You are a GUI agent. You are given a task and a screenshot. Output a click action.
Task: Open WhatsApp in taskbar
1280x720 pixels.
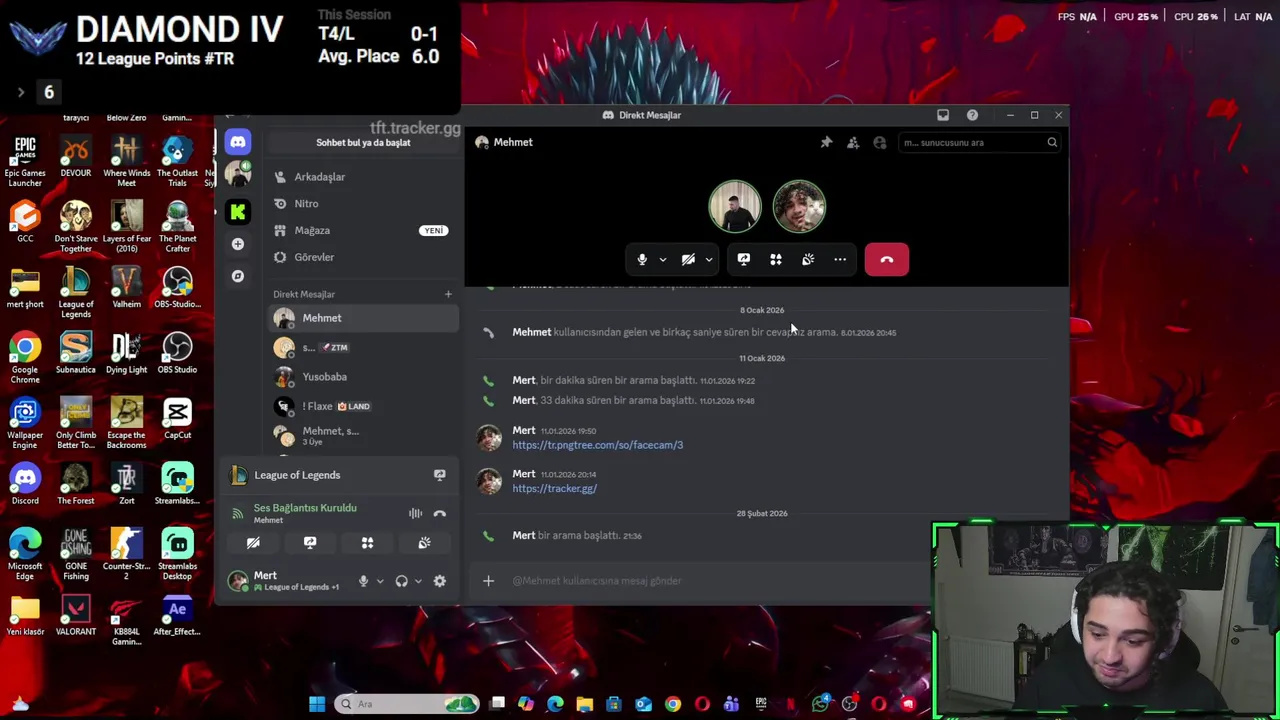point(820,704)
